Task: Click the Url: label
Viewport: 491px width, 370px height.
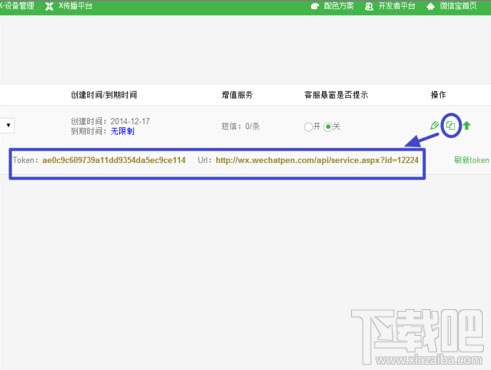Action: [x=205, y=160]
